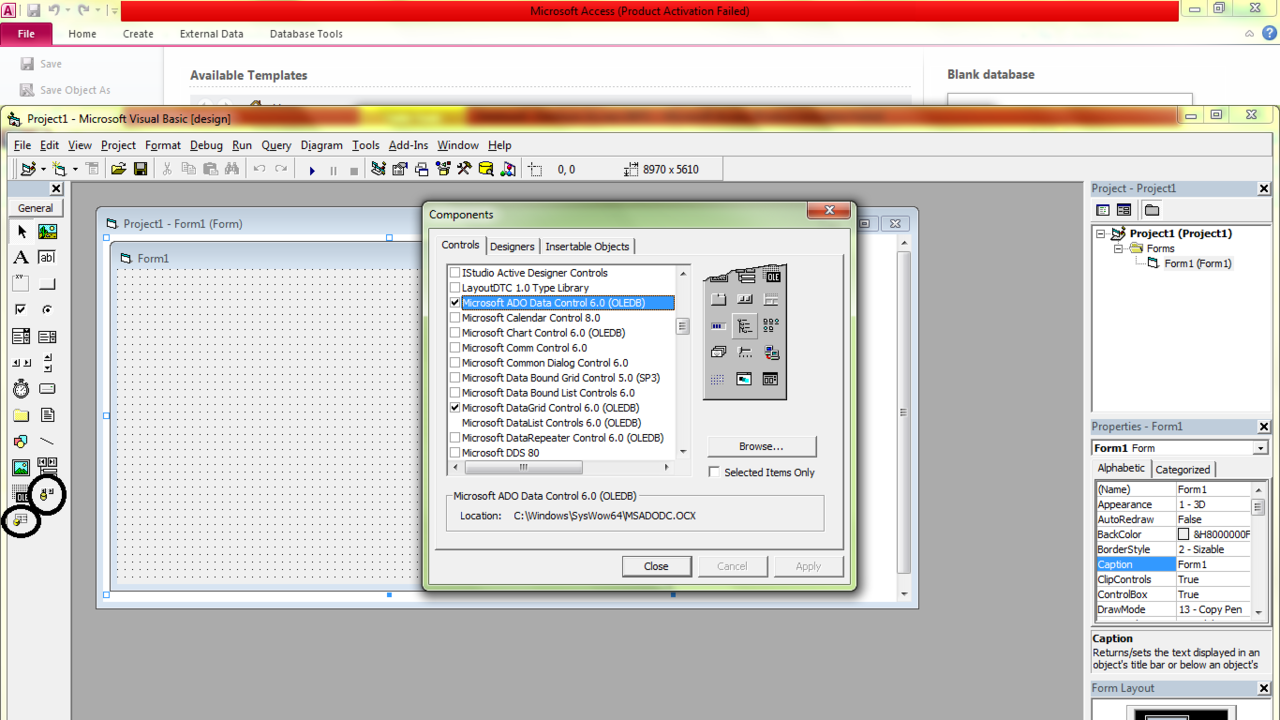Open Add Project dropdown arrow

43,169
